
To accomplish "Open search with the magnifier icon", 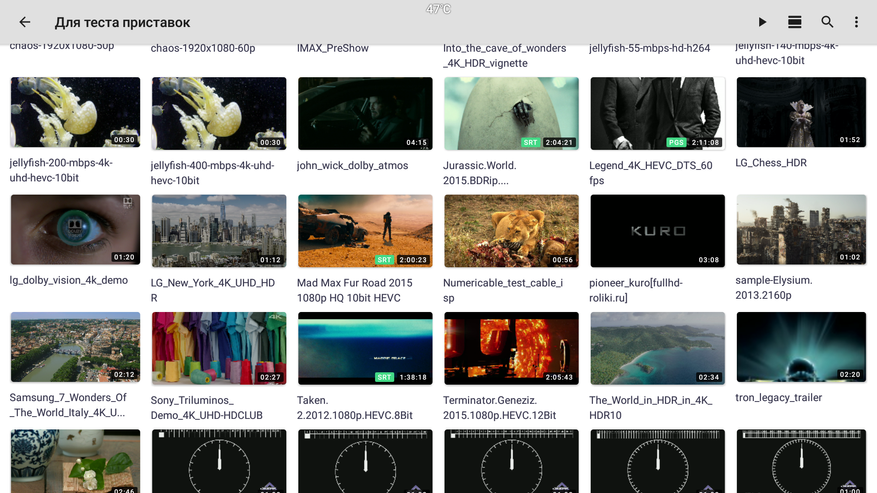I will (x=827, y=22).
